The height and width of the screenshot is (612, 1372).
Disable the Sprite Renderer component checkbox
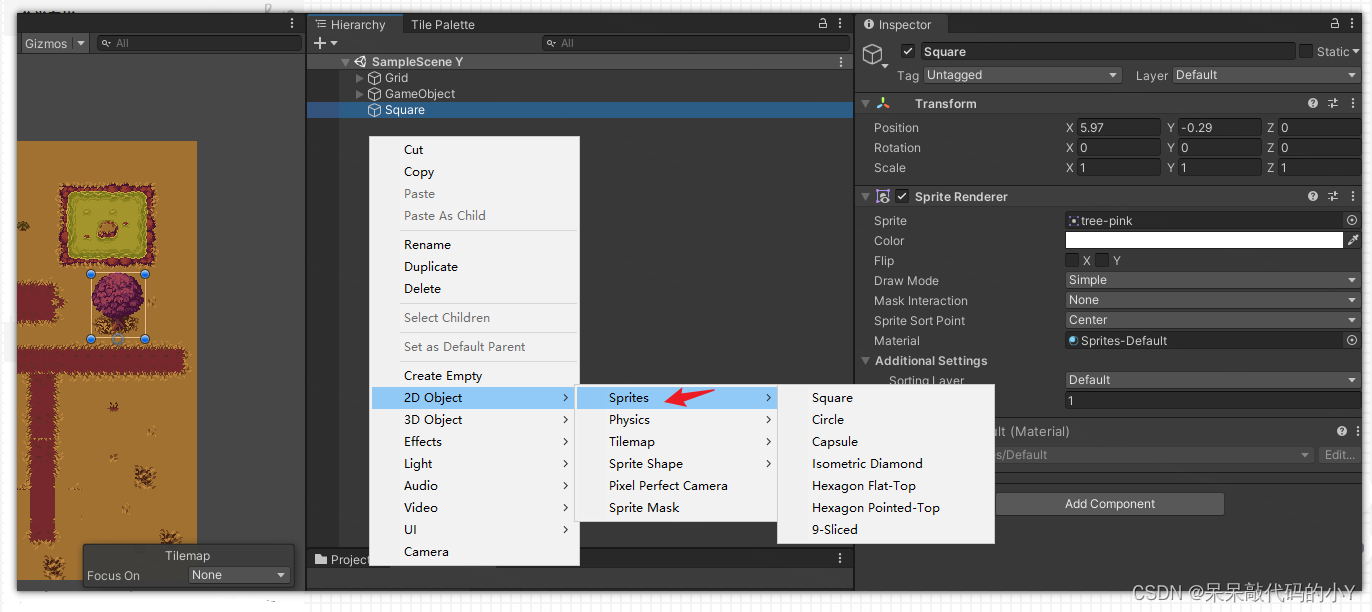pyautogui.click(x=902, y=197)
